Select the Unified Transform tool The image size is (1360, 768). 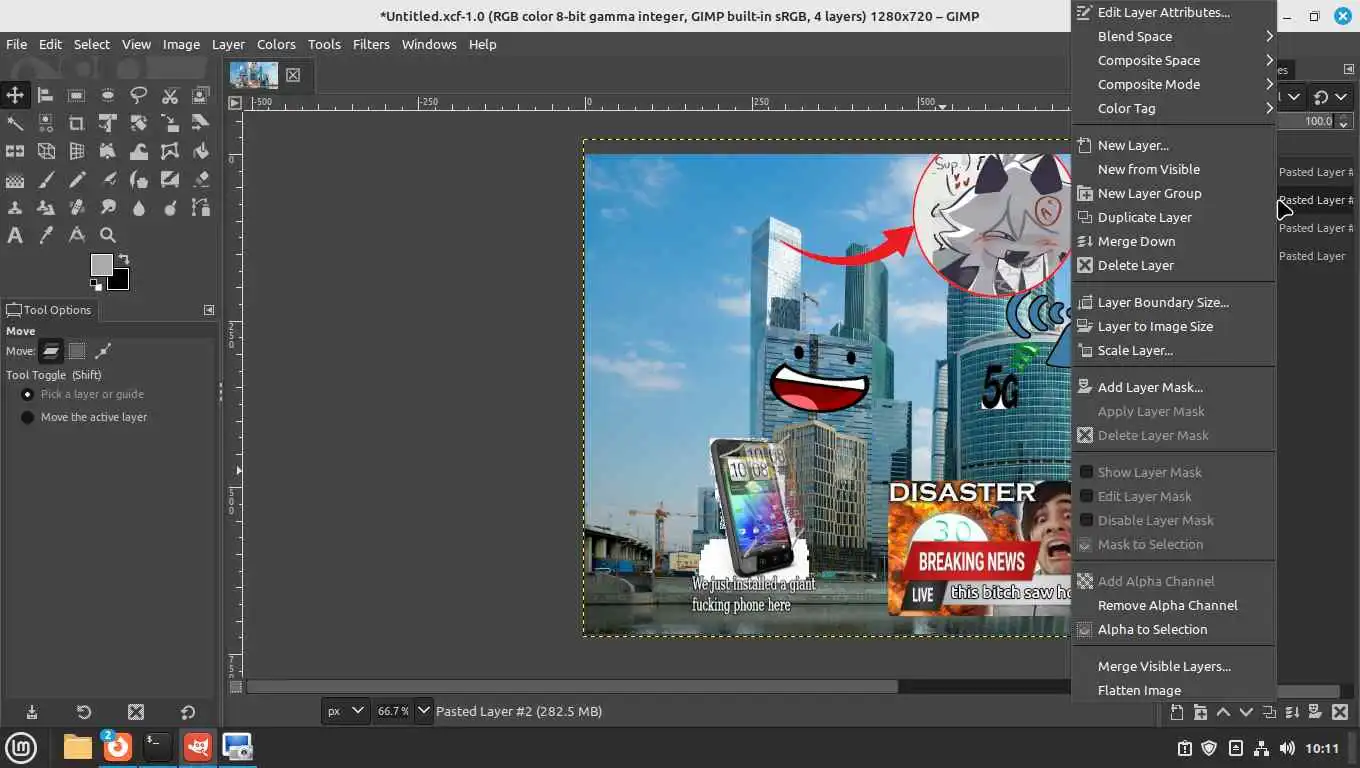[x=108, y=124]
